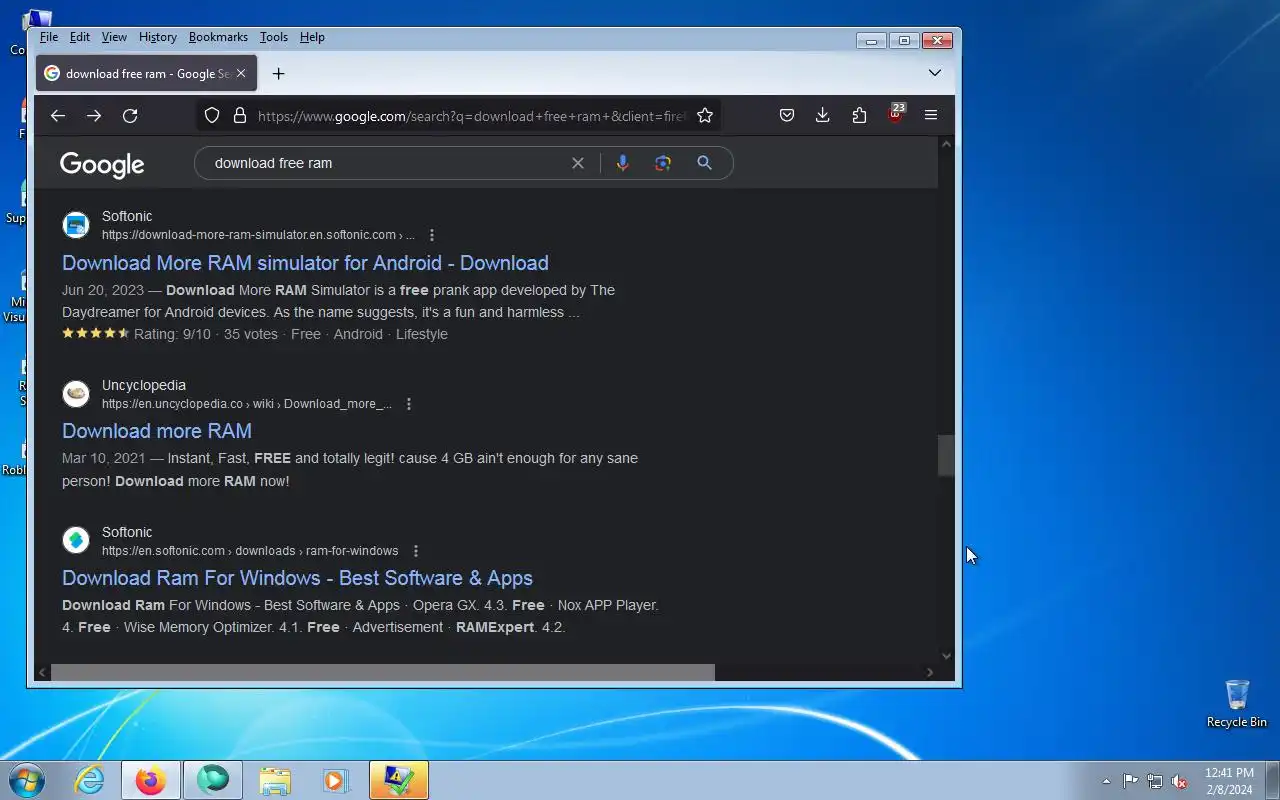This screenshot has width=1280, height=800.
Task: Open the green chat app on taskbar
Action: 212,780
